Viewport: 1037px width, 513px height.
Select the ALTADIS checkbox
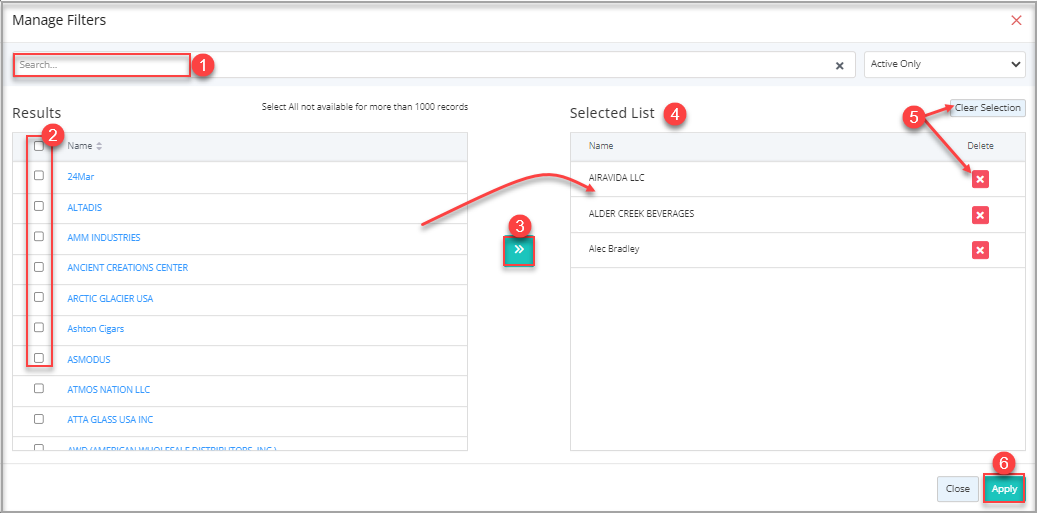pyautogui.click(x=39, y=206)
